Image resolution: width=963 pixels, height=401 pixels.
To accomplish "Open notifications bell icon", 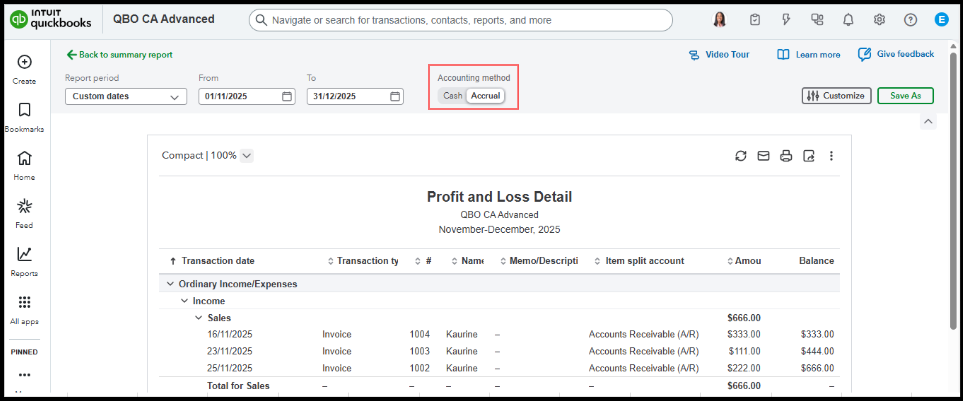I will 848,20.
